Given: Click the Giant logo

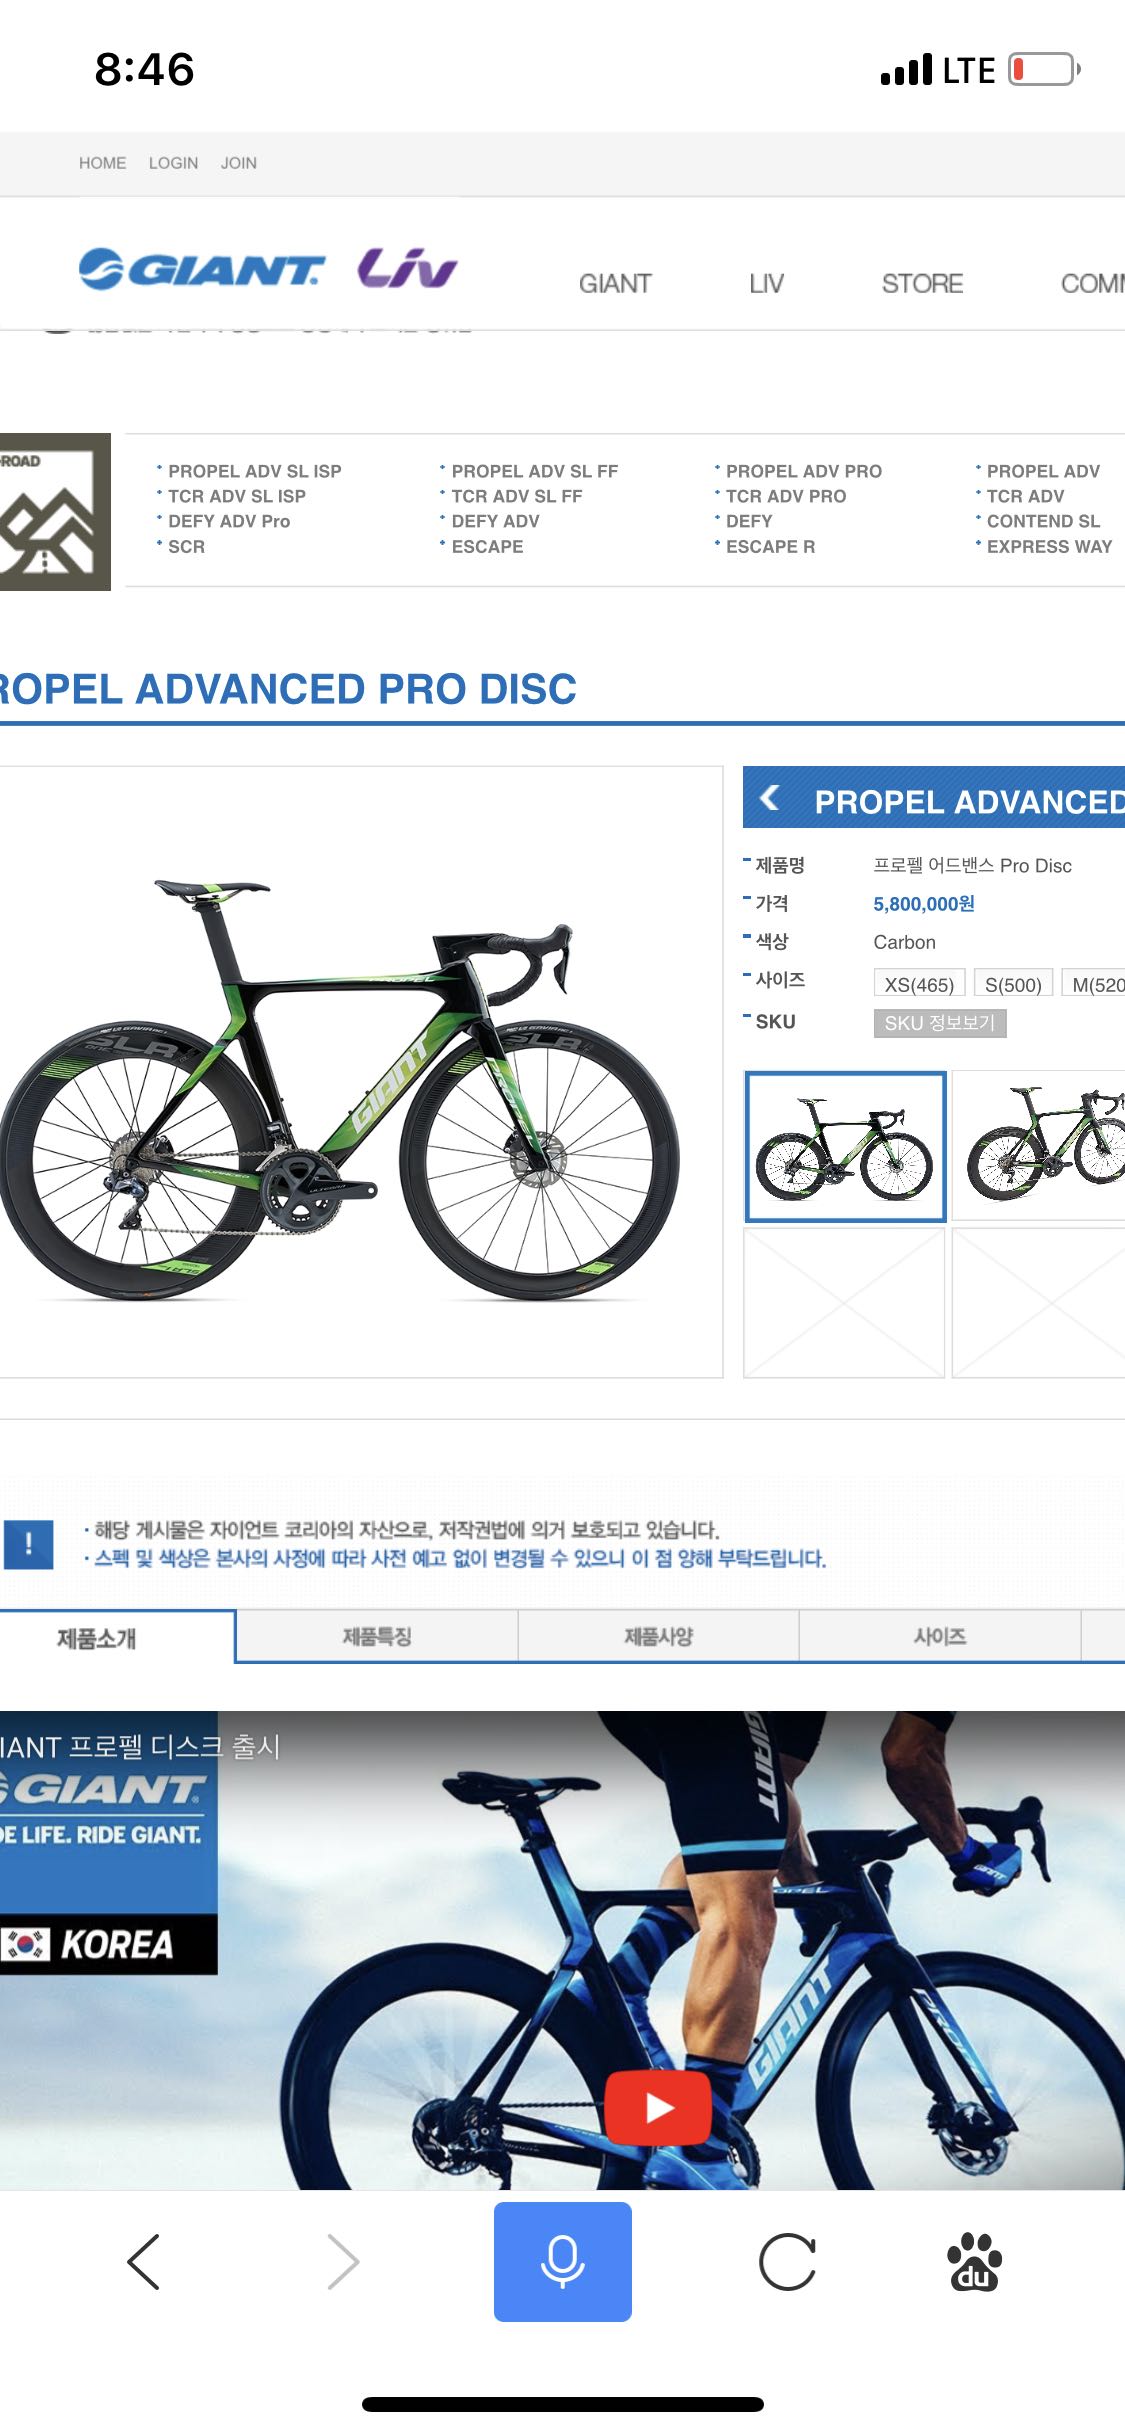Looking at the screenshot, I should point(202,269).
